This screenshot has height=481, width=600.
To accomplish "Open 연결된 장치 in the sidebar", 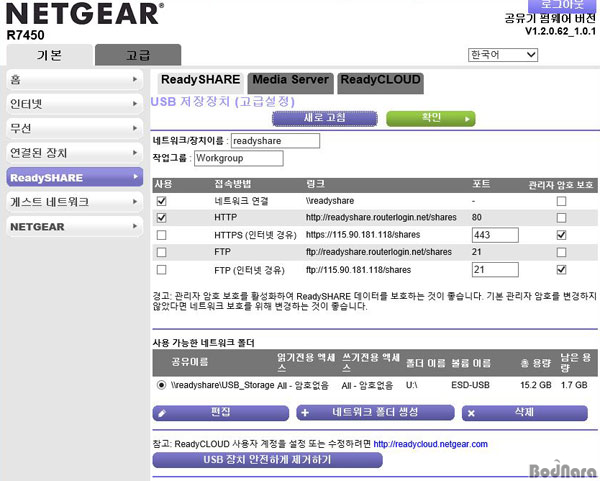I will [x=75, y=153].
